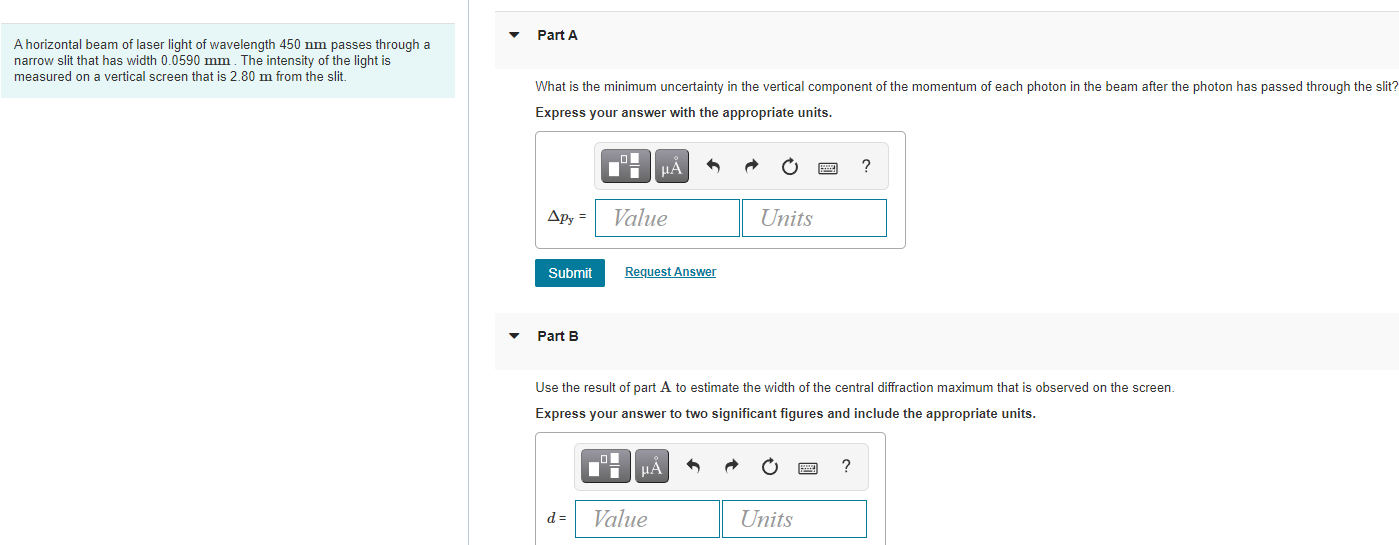Collapse the Part B section

tap(514, 336)
